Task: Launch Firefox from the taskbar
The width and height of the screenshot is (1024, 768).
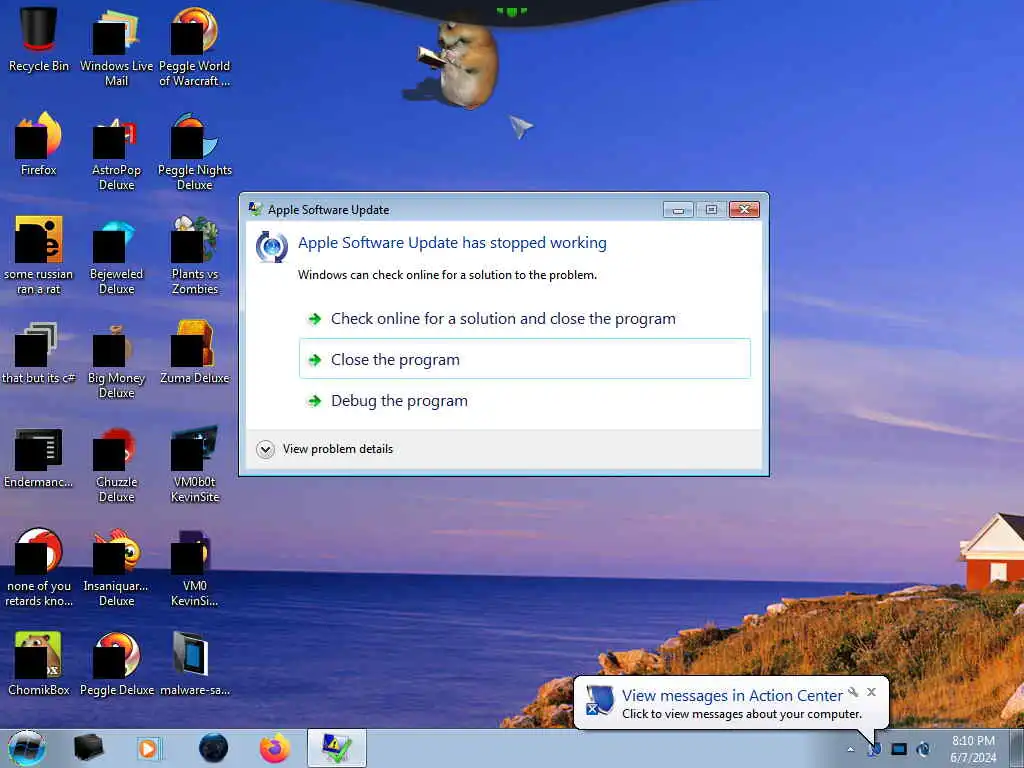Action: tap(275, 748)
